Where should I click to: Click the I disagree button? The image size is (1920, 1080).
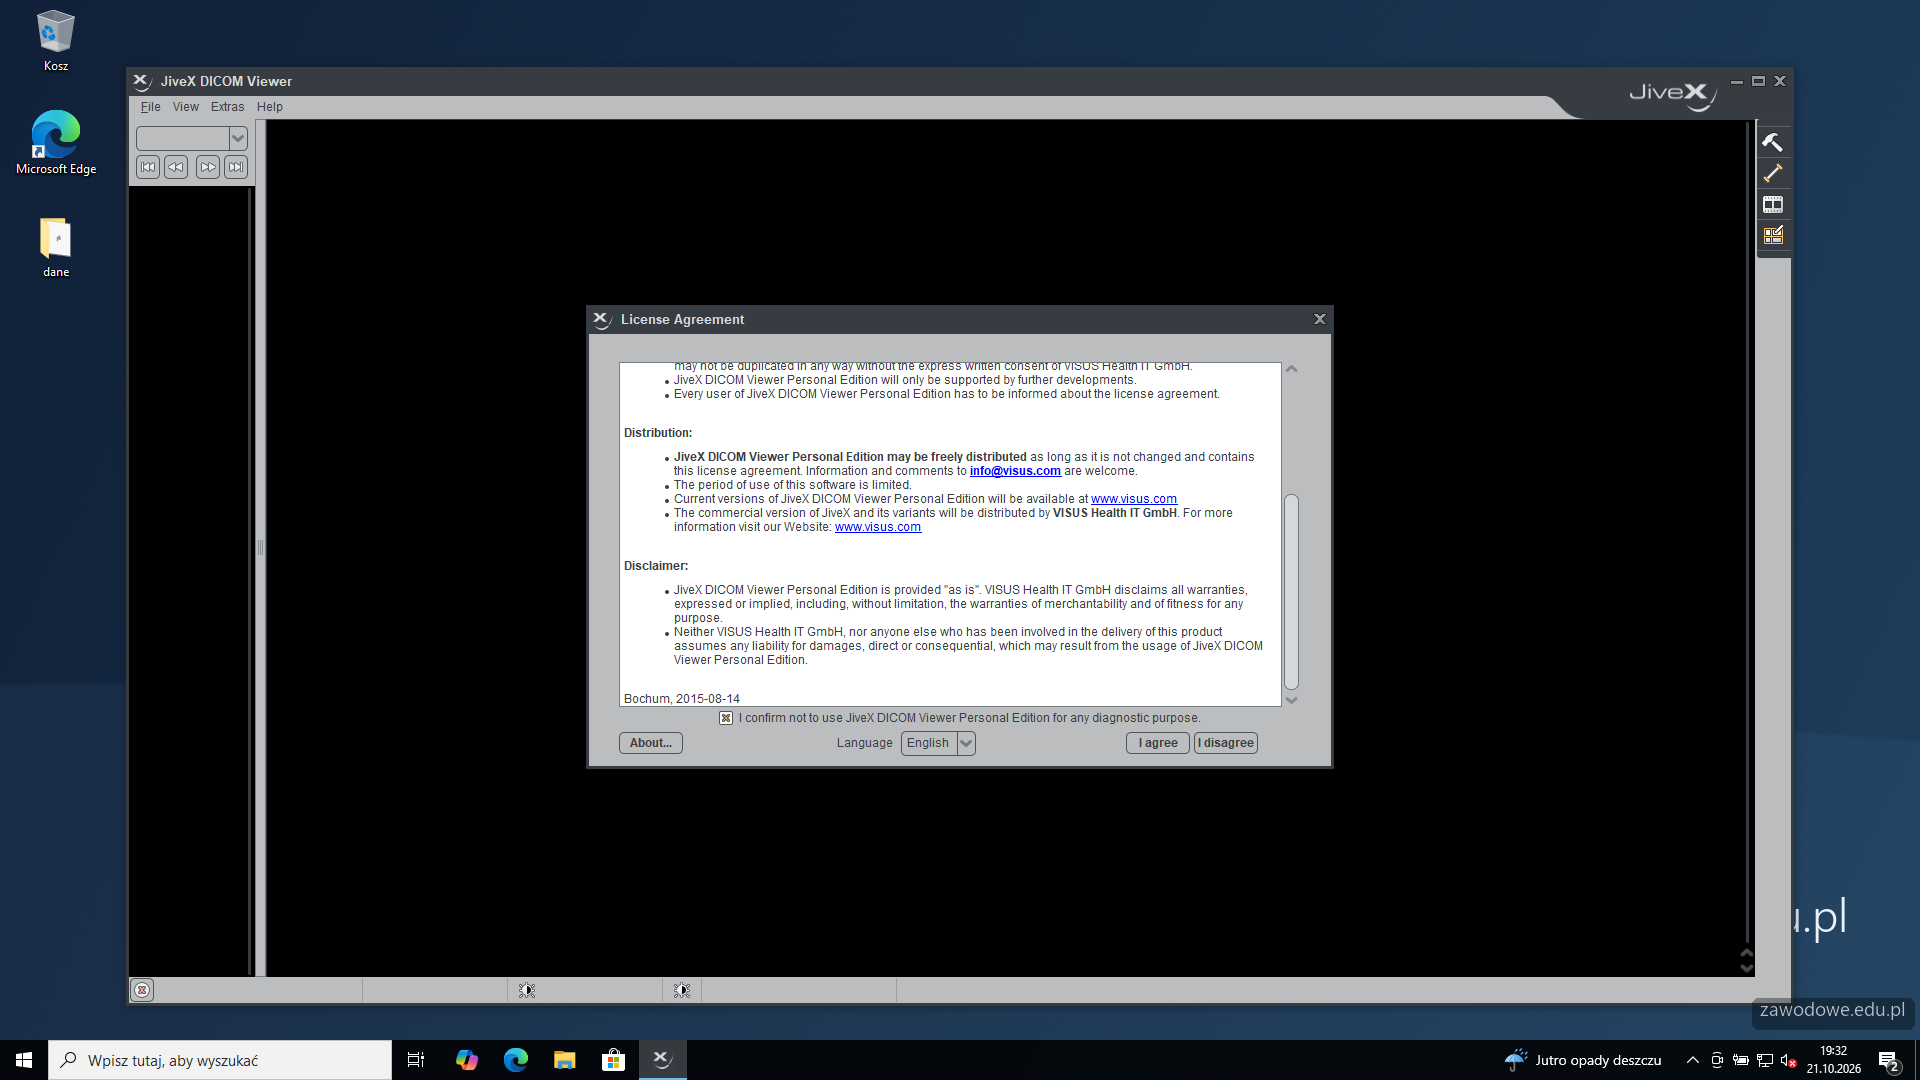(x=1226, y=743)
